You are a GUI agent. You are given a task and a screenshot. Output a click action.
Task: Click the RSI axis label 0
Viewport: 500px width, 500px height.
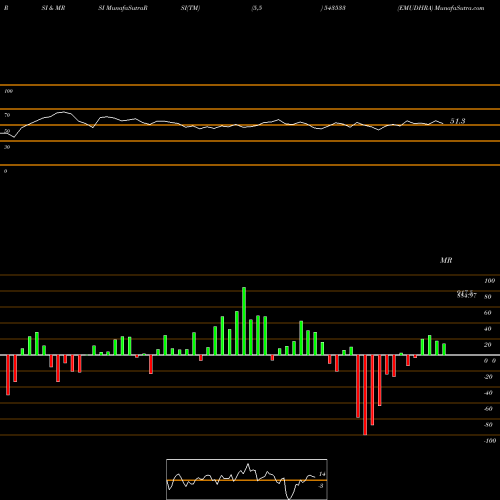(x=5, y=171)
